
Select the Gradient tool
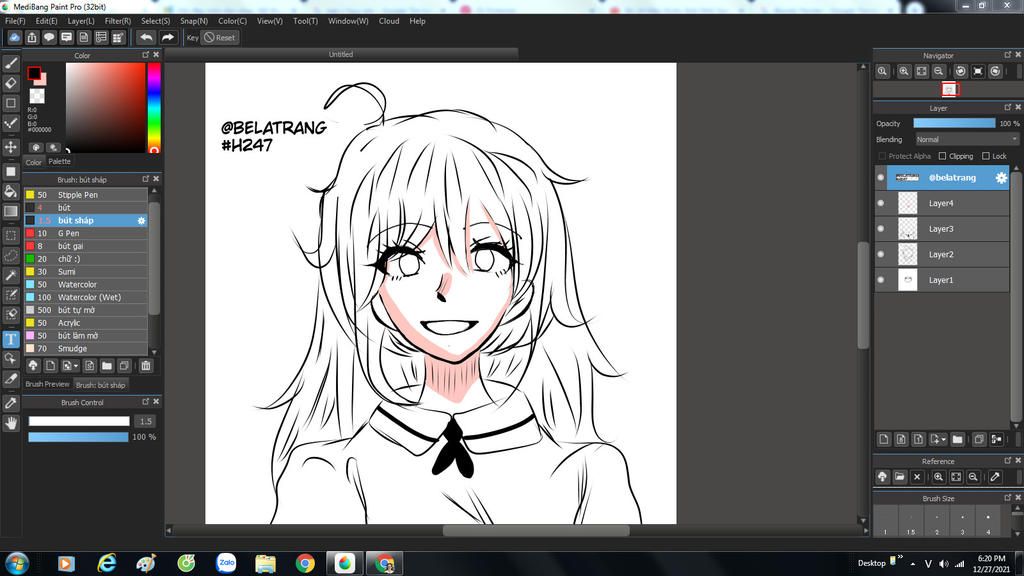click(x=10, y=212)
